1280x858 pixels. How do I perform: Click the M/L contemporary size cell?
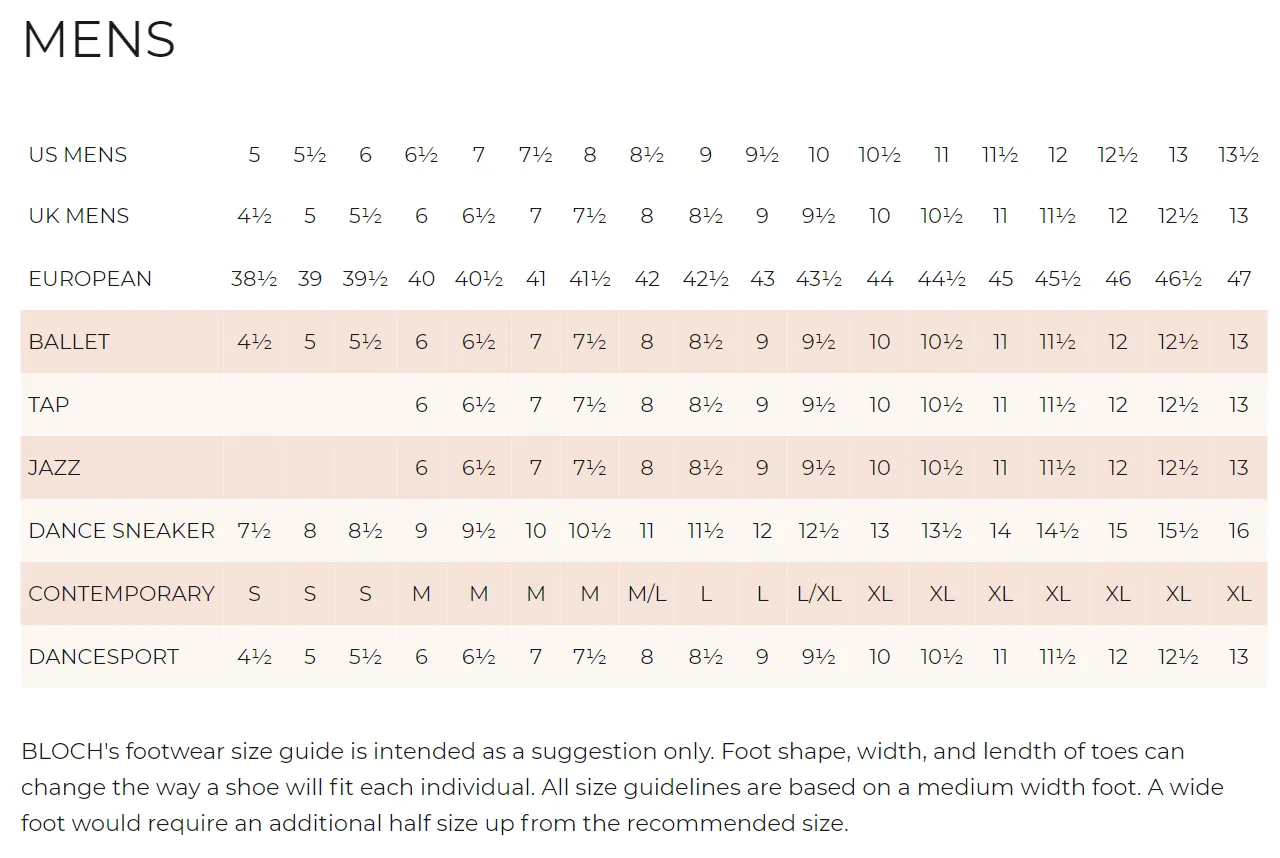coord(647,594)
